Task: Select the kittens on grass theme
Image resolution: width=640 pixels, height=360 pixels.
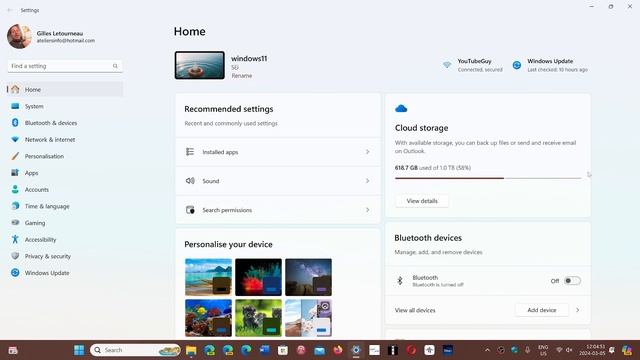Action: (x=258, y=318)
